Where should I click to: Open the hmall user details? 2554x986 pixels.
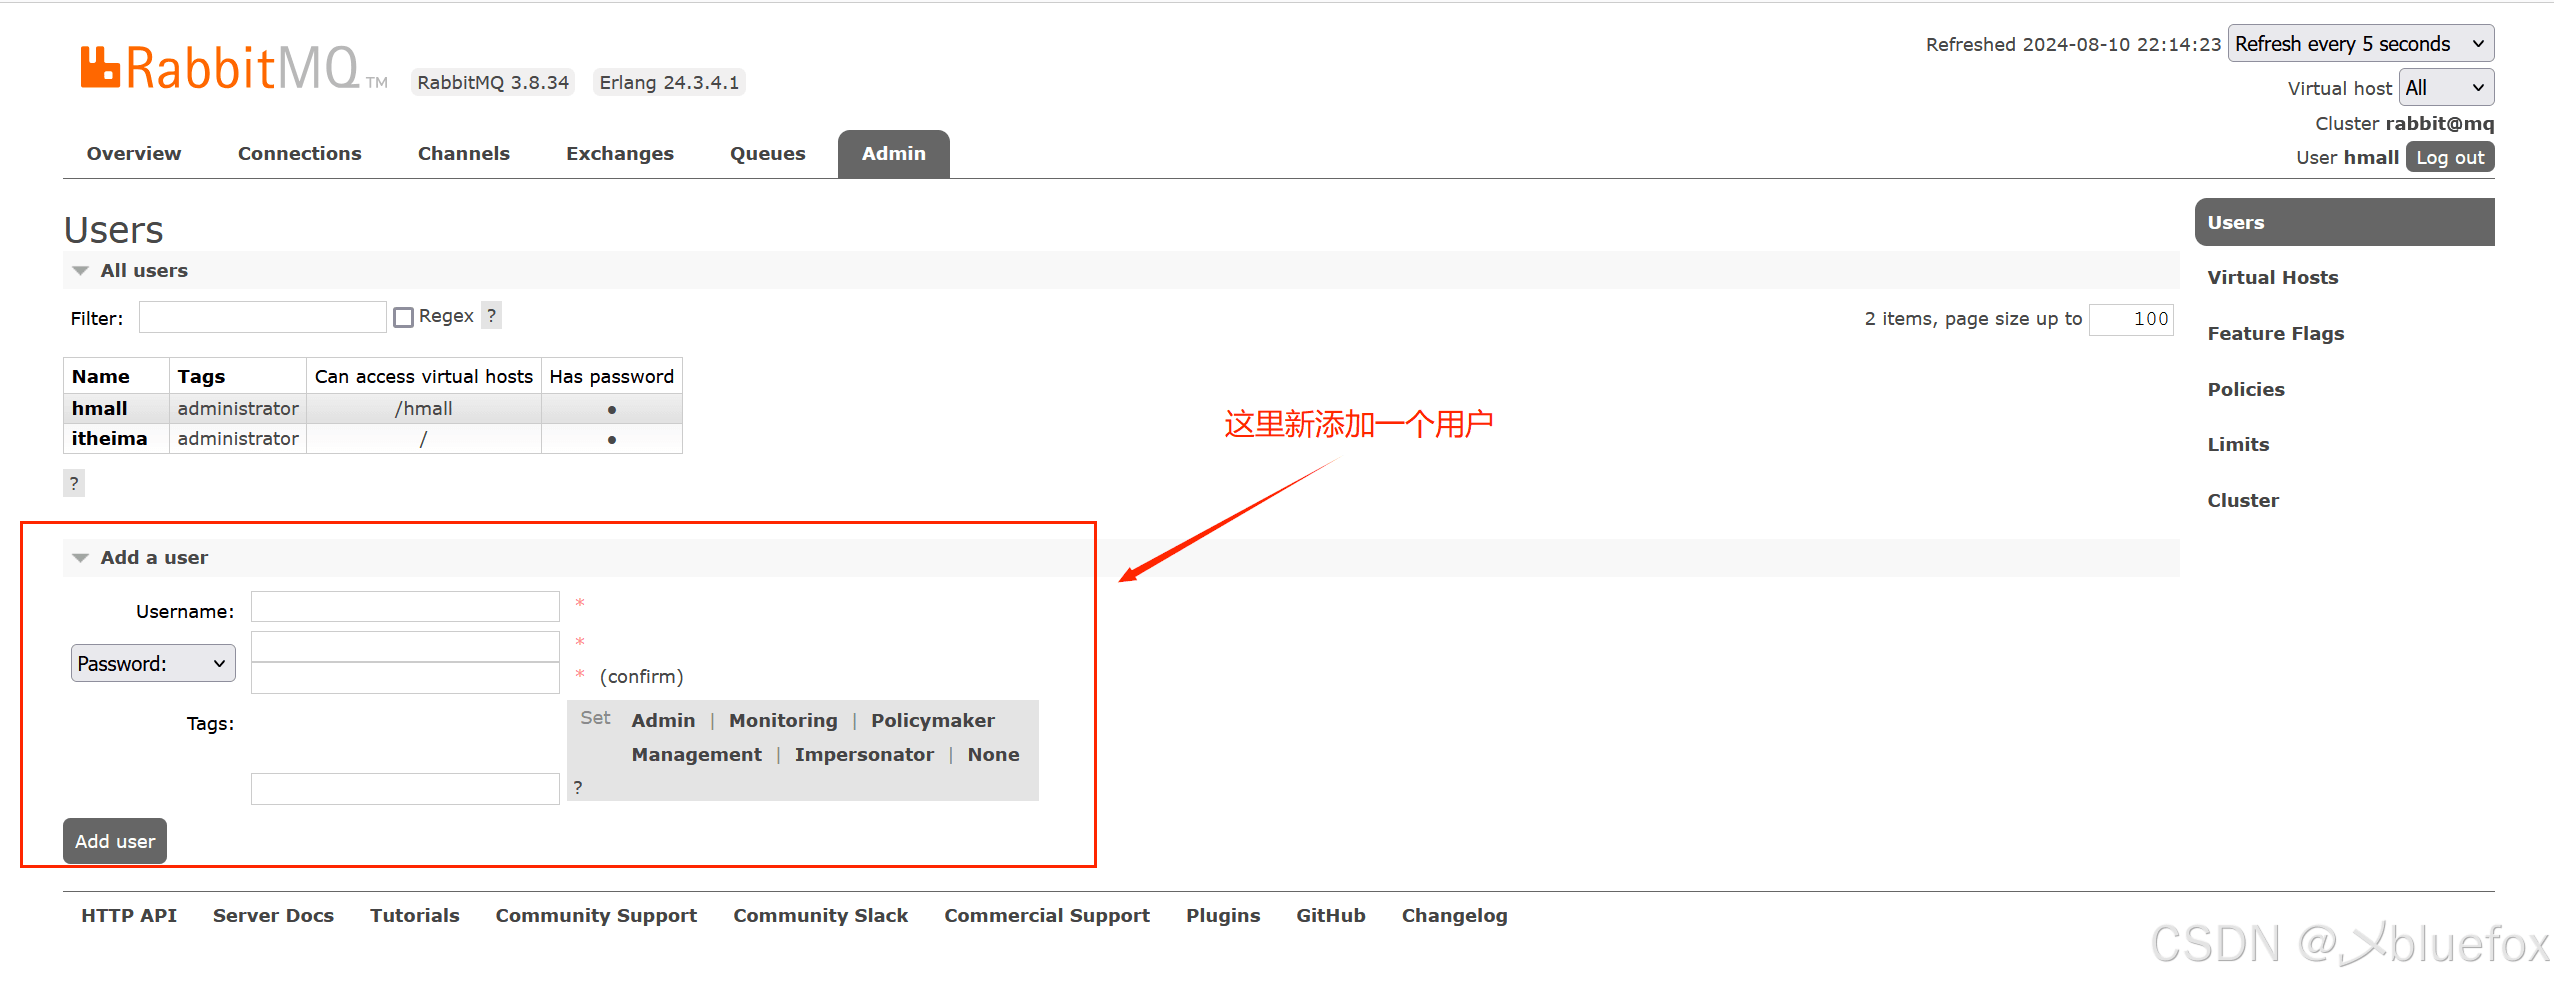point(99,408)
